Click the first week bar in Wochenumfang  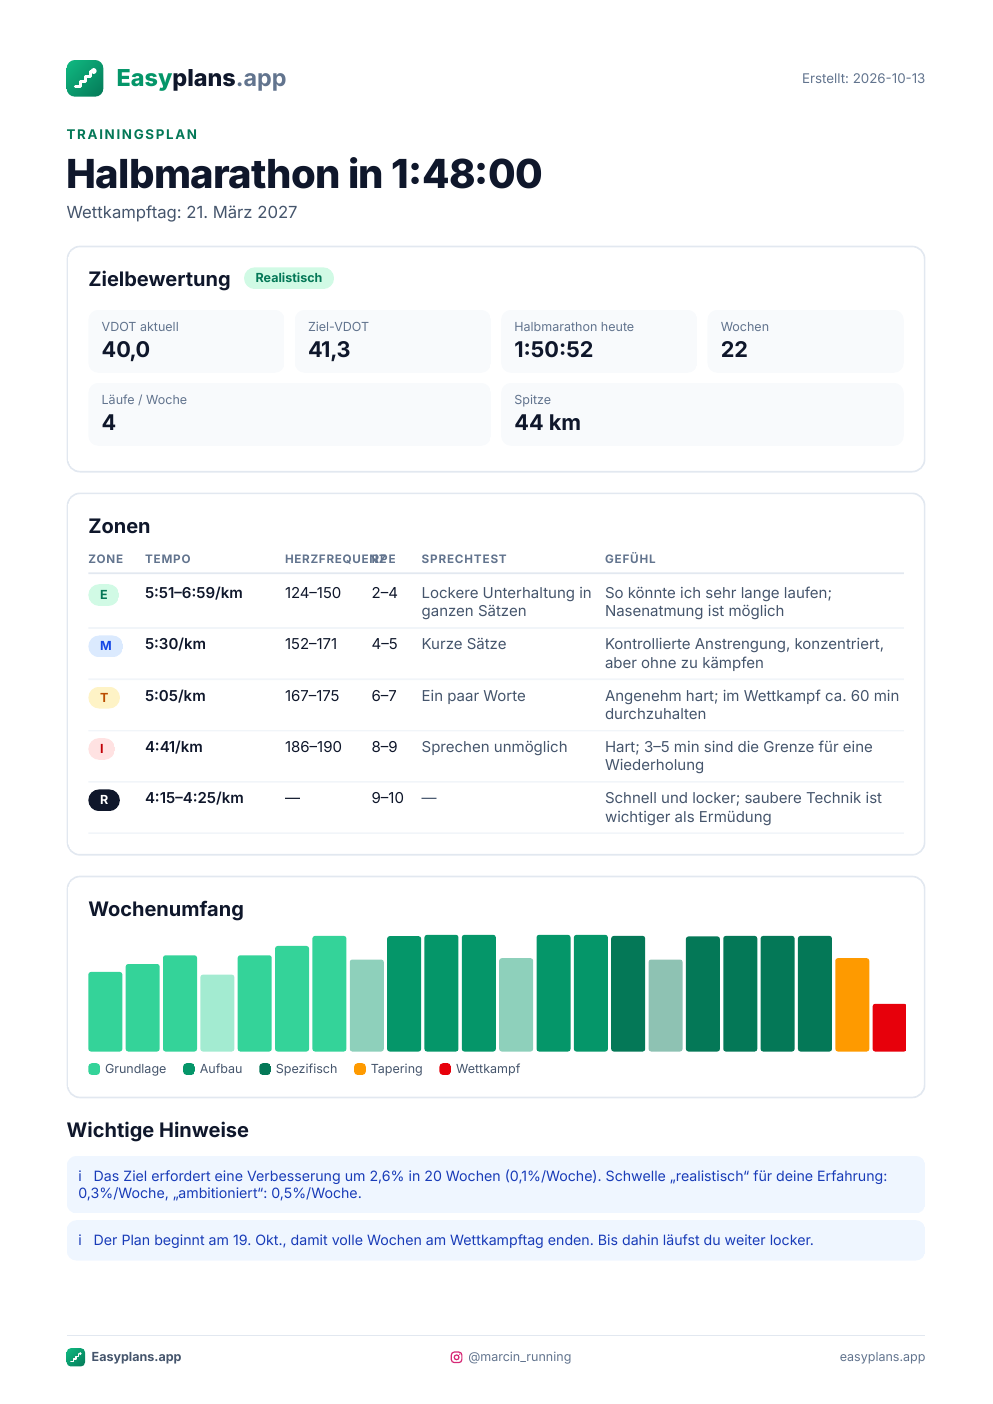coord(105,1012)
